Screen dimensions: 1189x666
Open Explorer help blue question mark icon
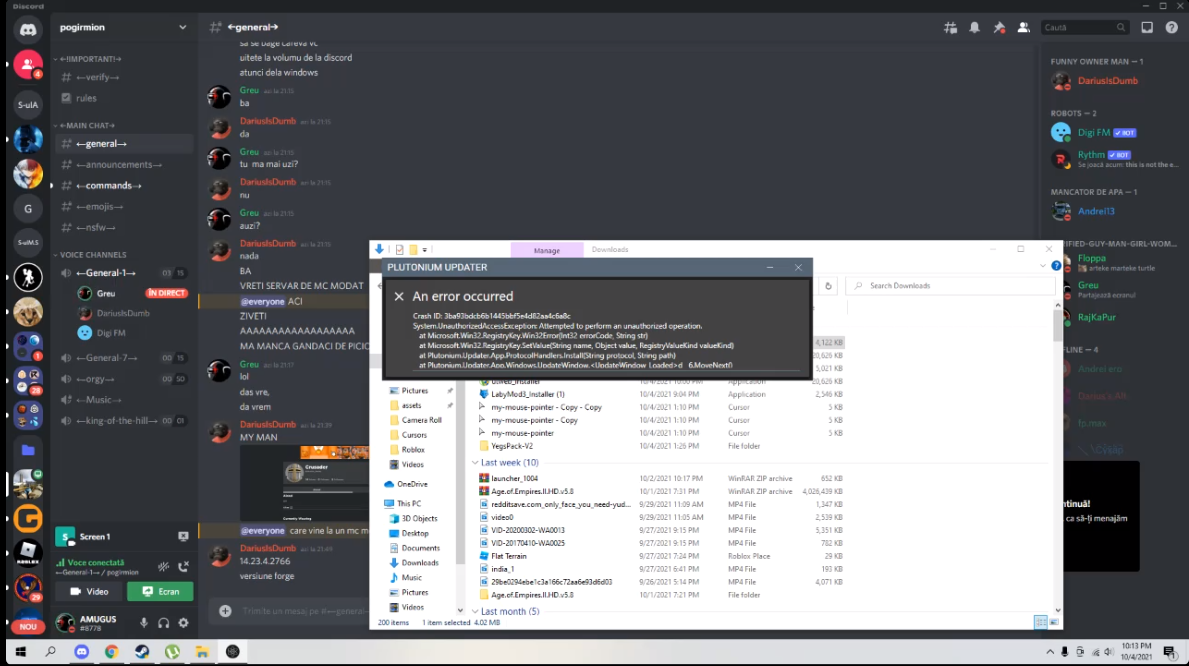(1056, 265)
